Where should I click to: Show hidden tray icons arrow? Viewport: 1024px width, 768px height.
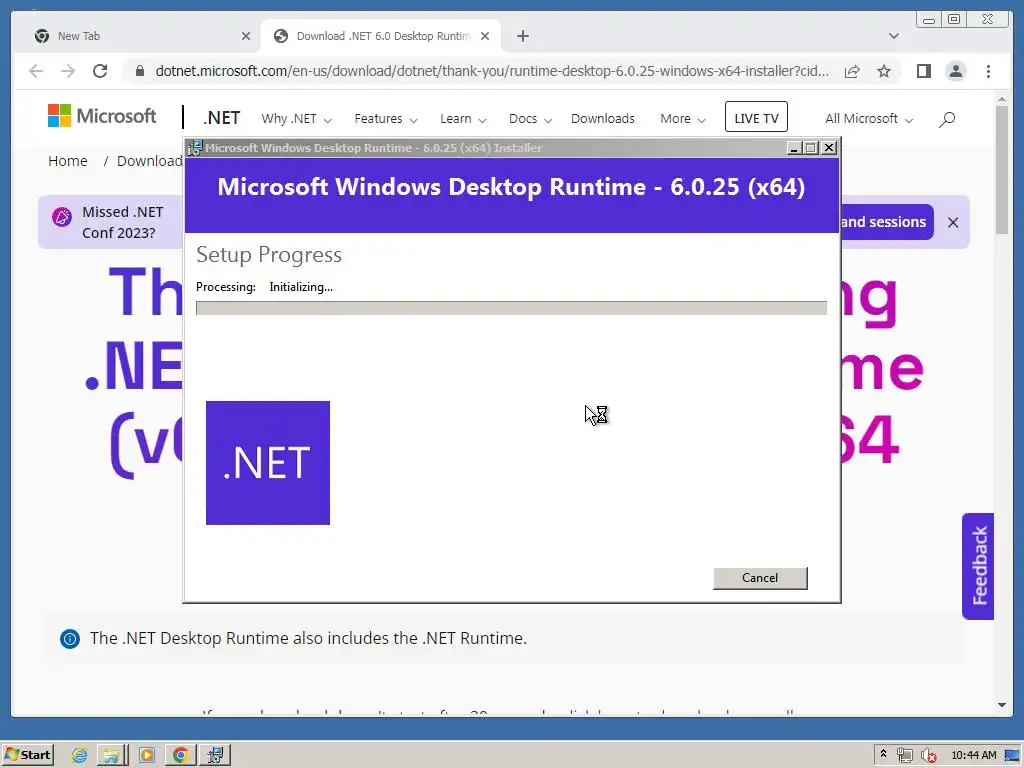[x=884, y=754]
